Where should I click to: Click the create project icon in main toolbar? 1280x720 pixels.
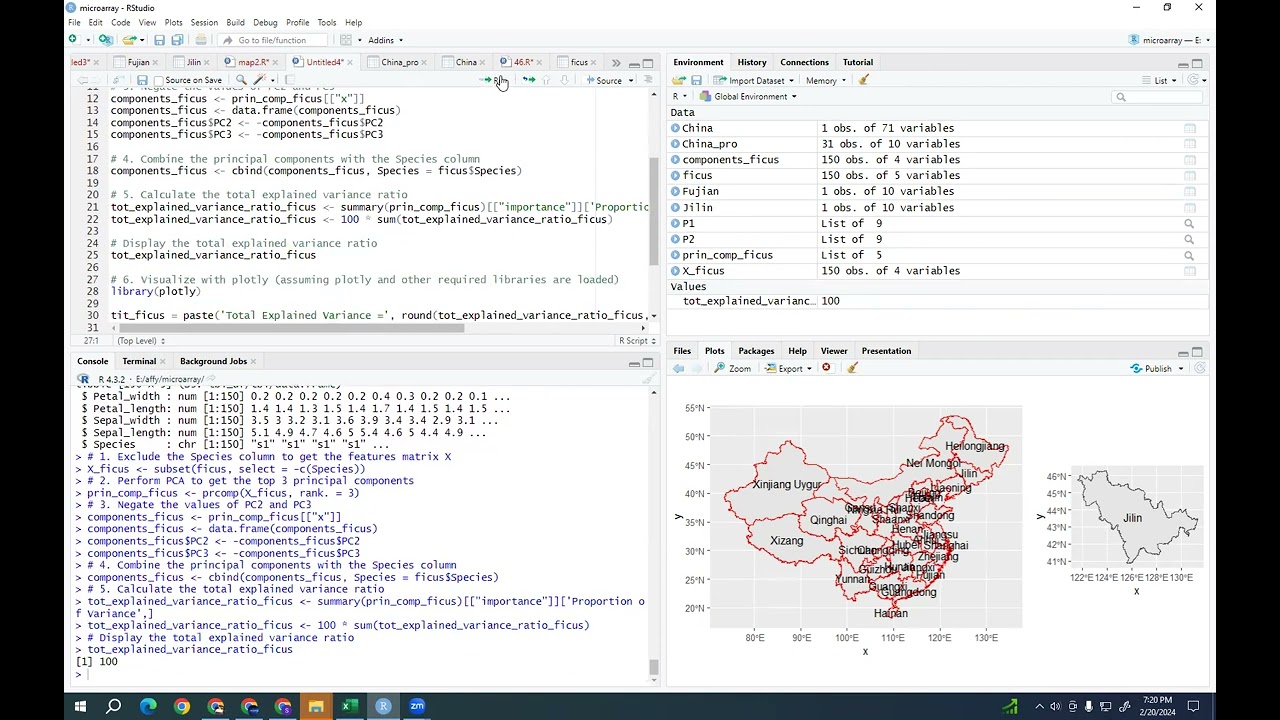coord(105,40)
